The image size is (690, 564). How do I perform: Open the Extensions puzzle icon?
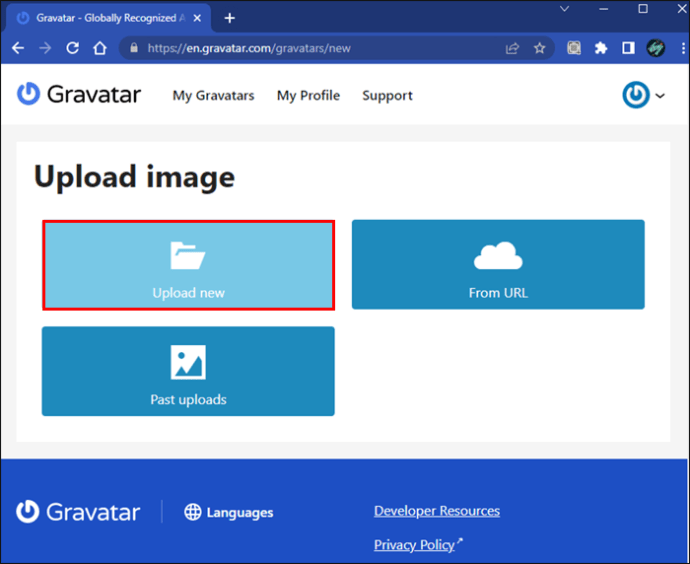tap(601, 48)
